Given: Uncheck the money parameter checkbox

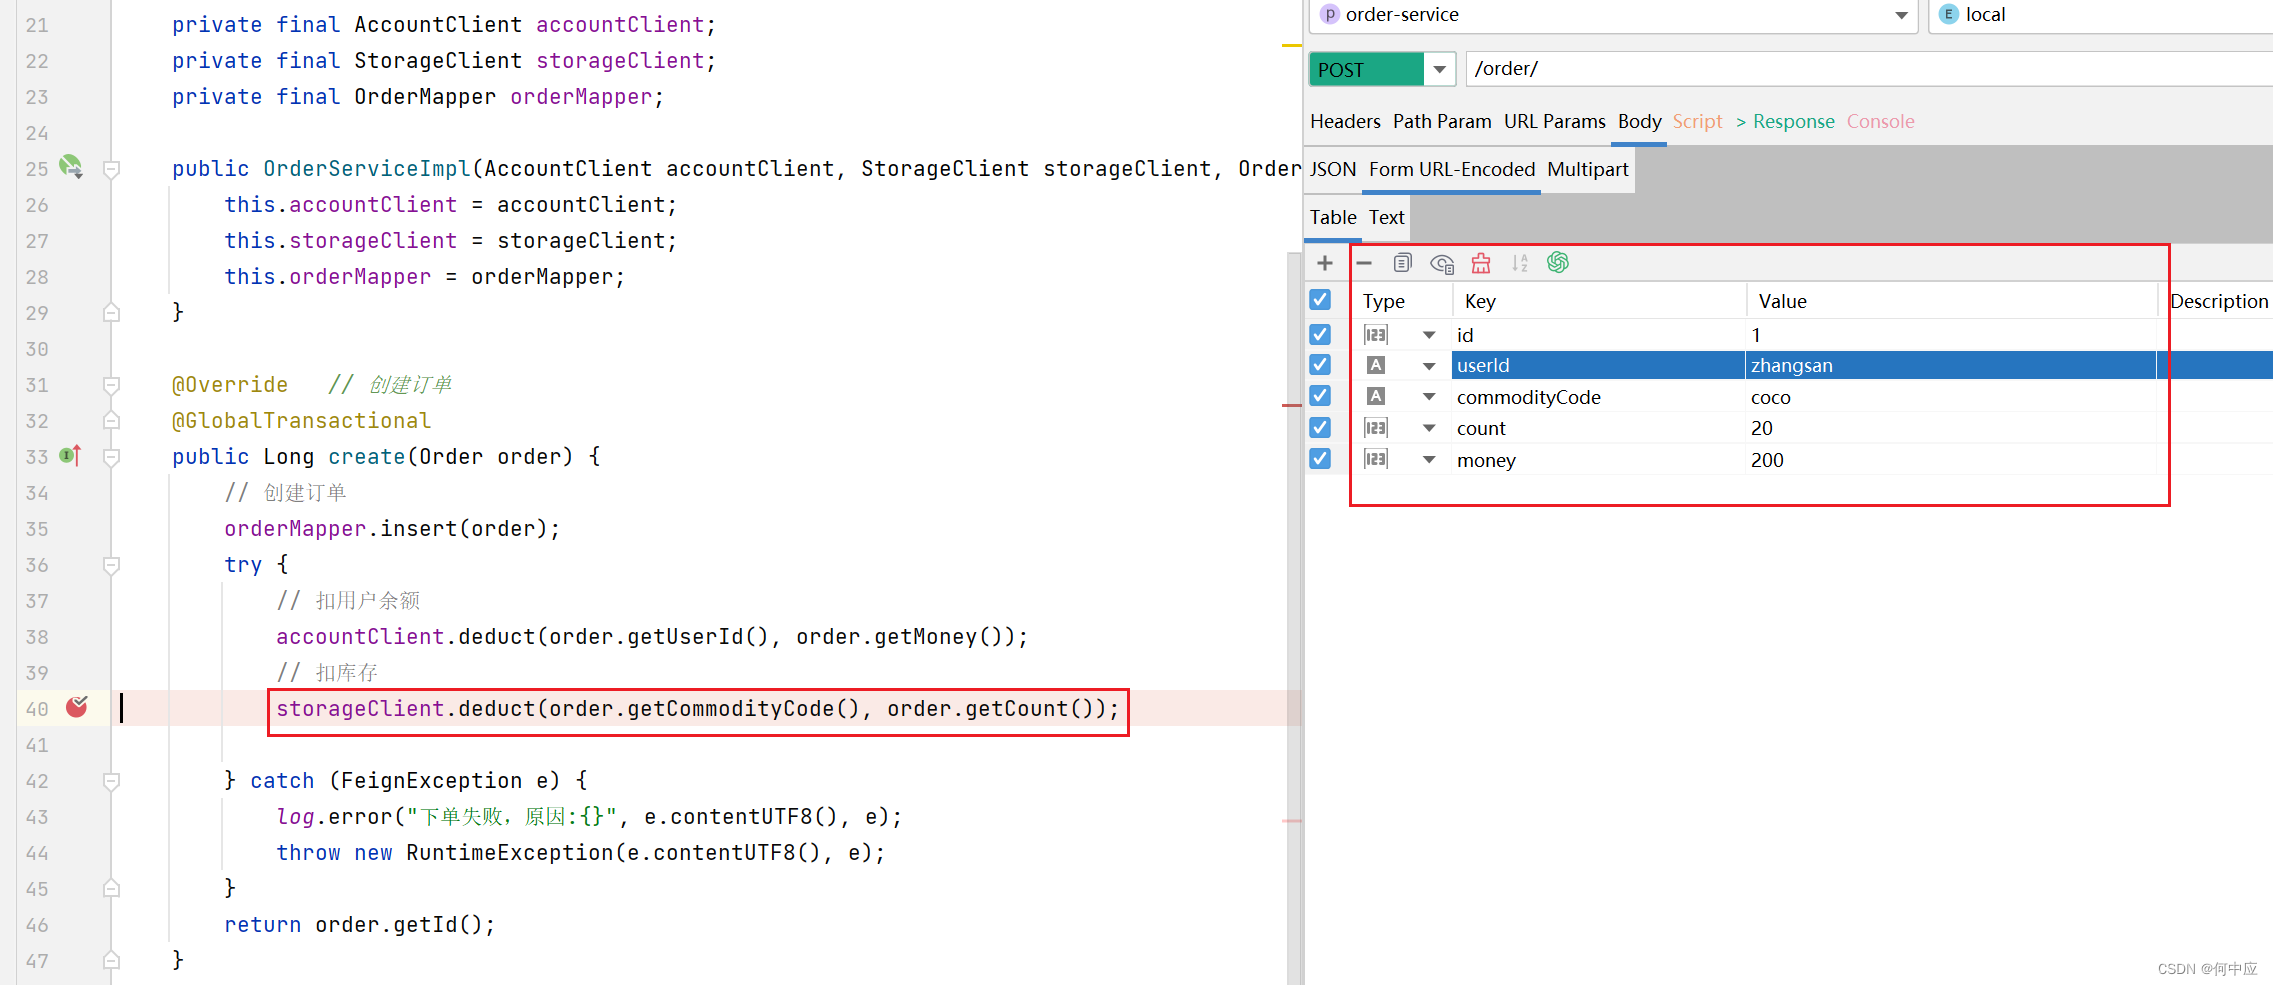Looking at the screenshot, I should tap(1320, 459).
